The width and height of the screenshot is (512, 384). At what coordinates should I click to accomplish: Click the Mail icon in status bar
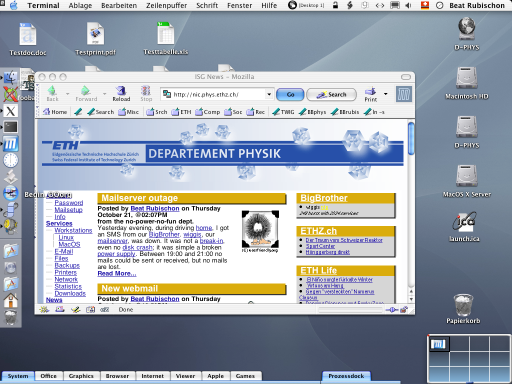[60, 310]
